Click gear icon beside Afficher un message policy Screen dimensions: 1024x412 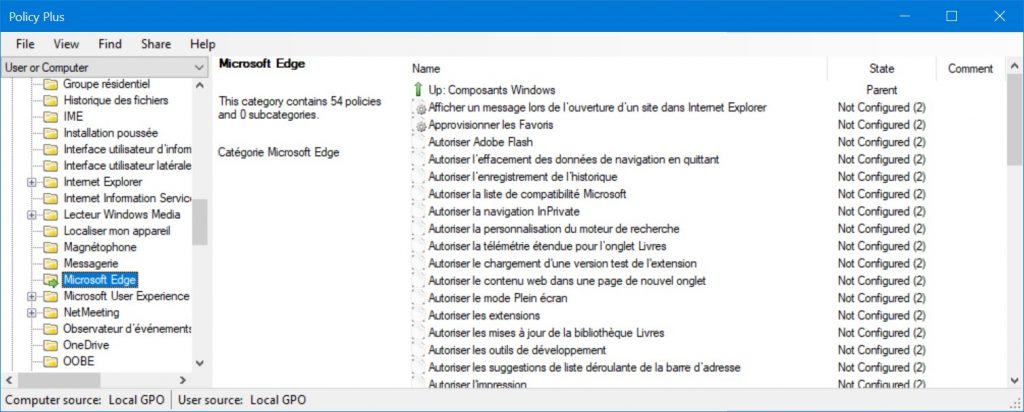pyautogui.click(x=419, y=108)
